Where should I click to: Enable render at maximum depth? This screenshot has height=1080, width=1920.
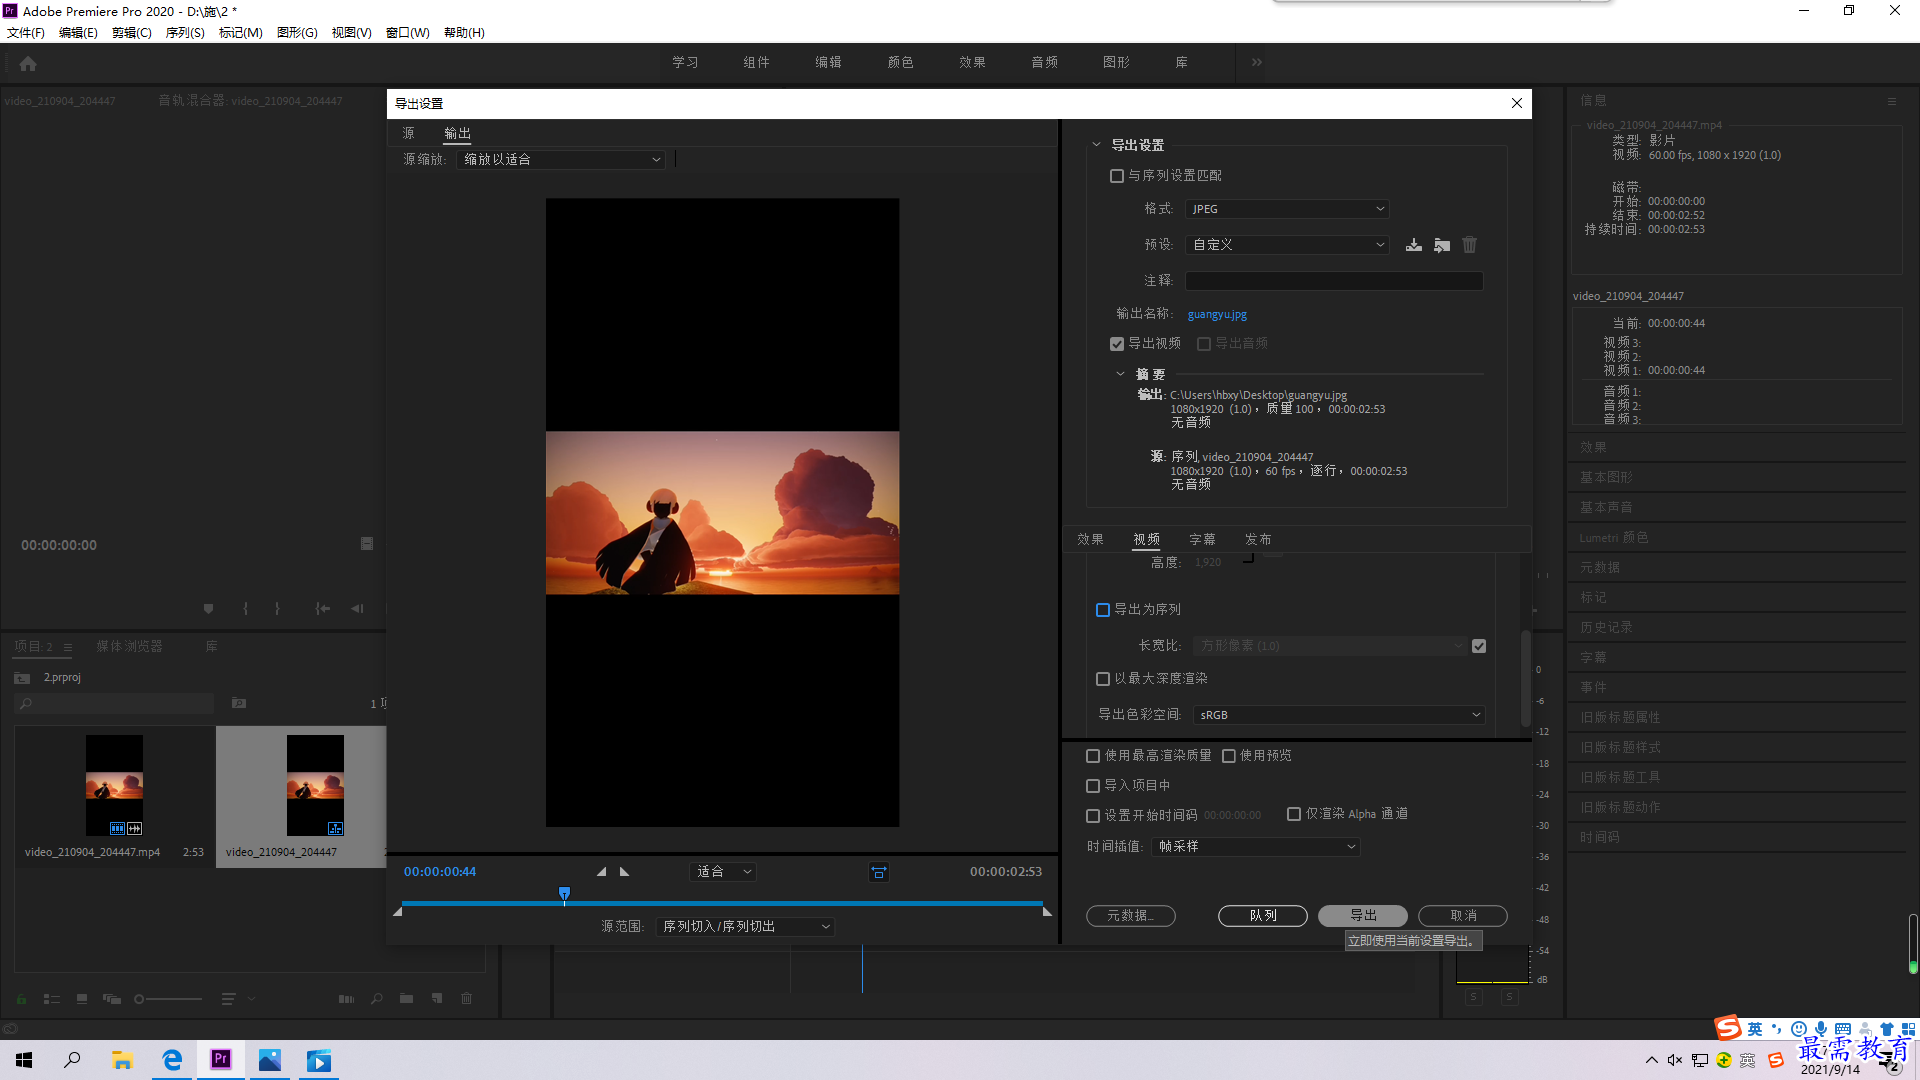(1102, 679)
